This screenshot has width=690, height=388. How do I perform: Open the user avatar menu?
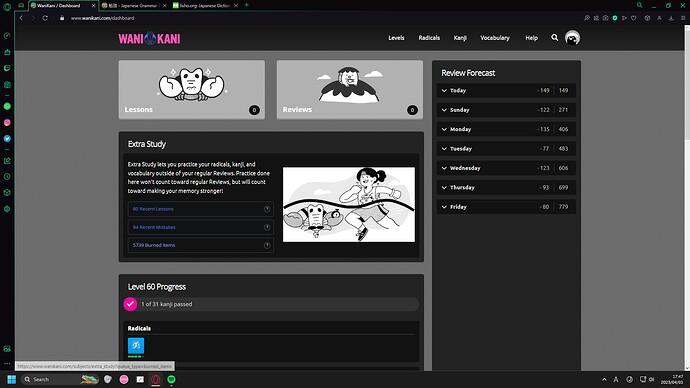click(572, 38)
